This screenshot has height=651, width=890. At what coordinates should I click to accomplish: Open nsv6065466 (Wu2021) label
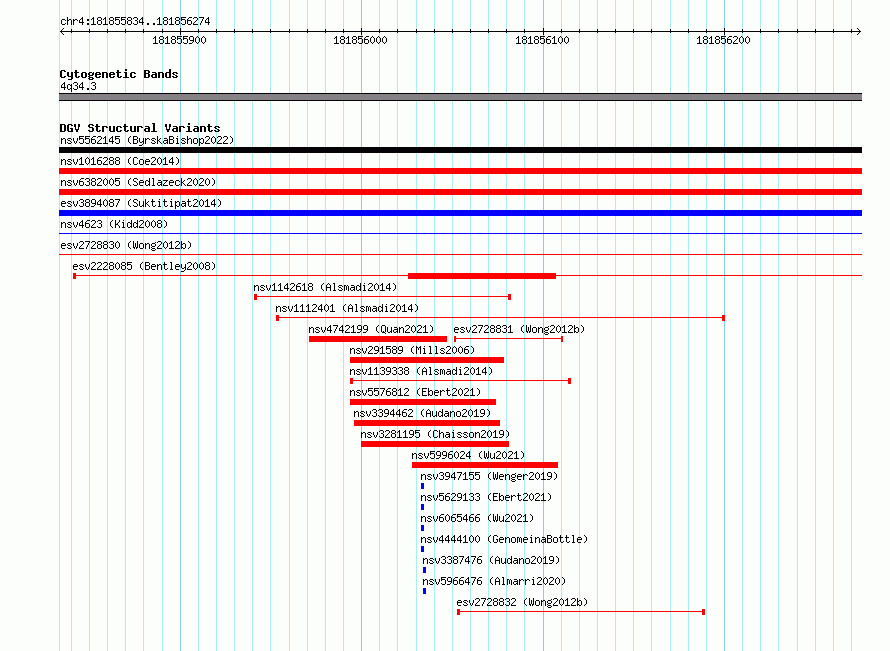click(477, 518)
